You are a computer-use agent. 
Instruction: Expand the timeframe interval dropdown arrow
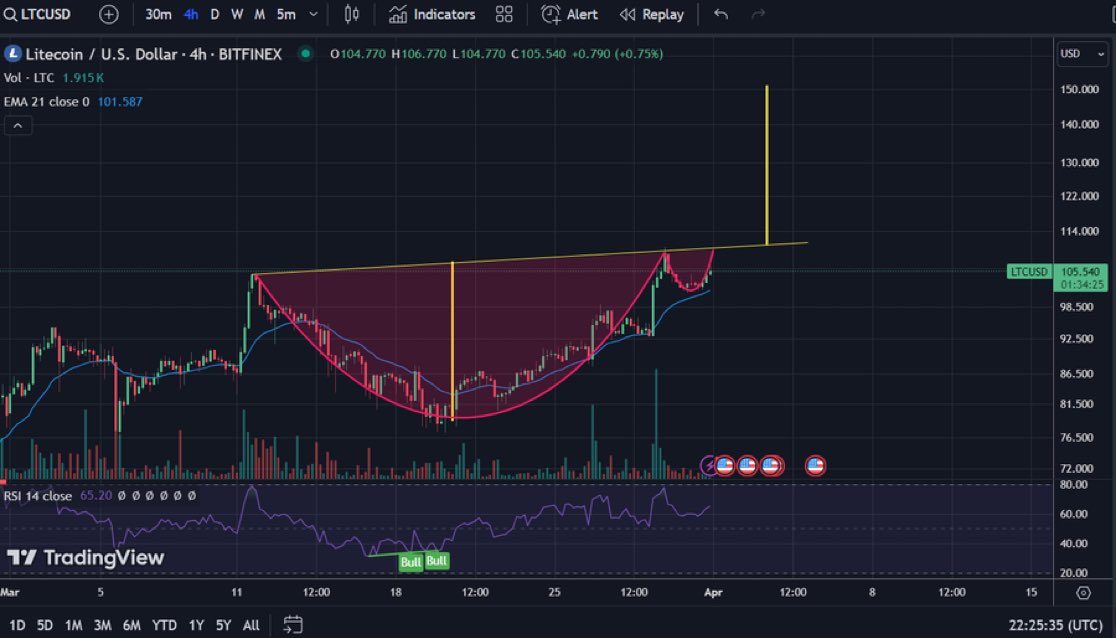pyautogui.click(x=313, y=14)
